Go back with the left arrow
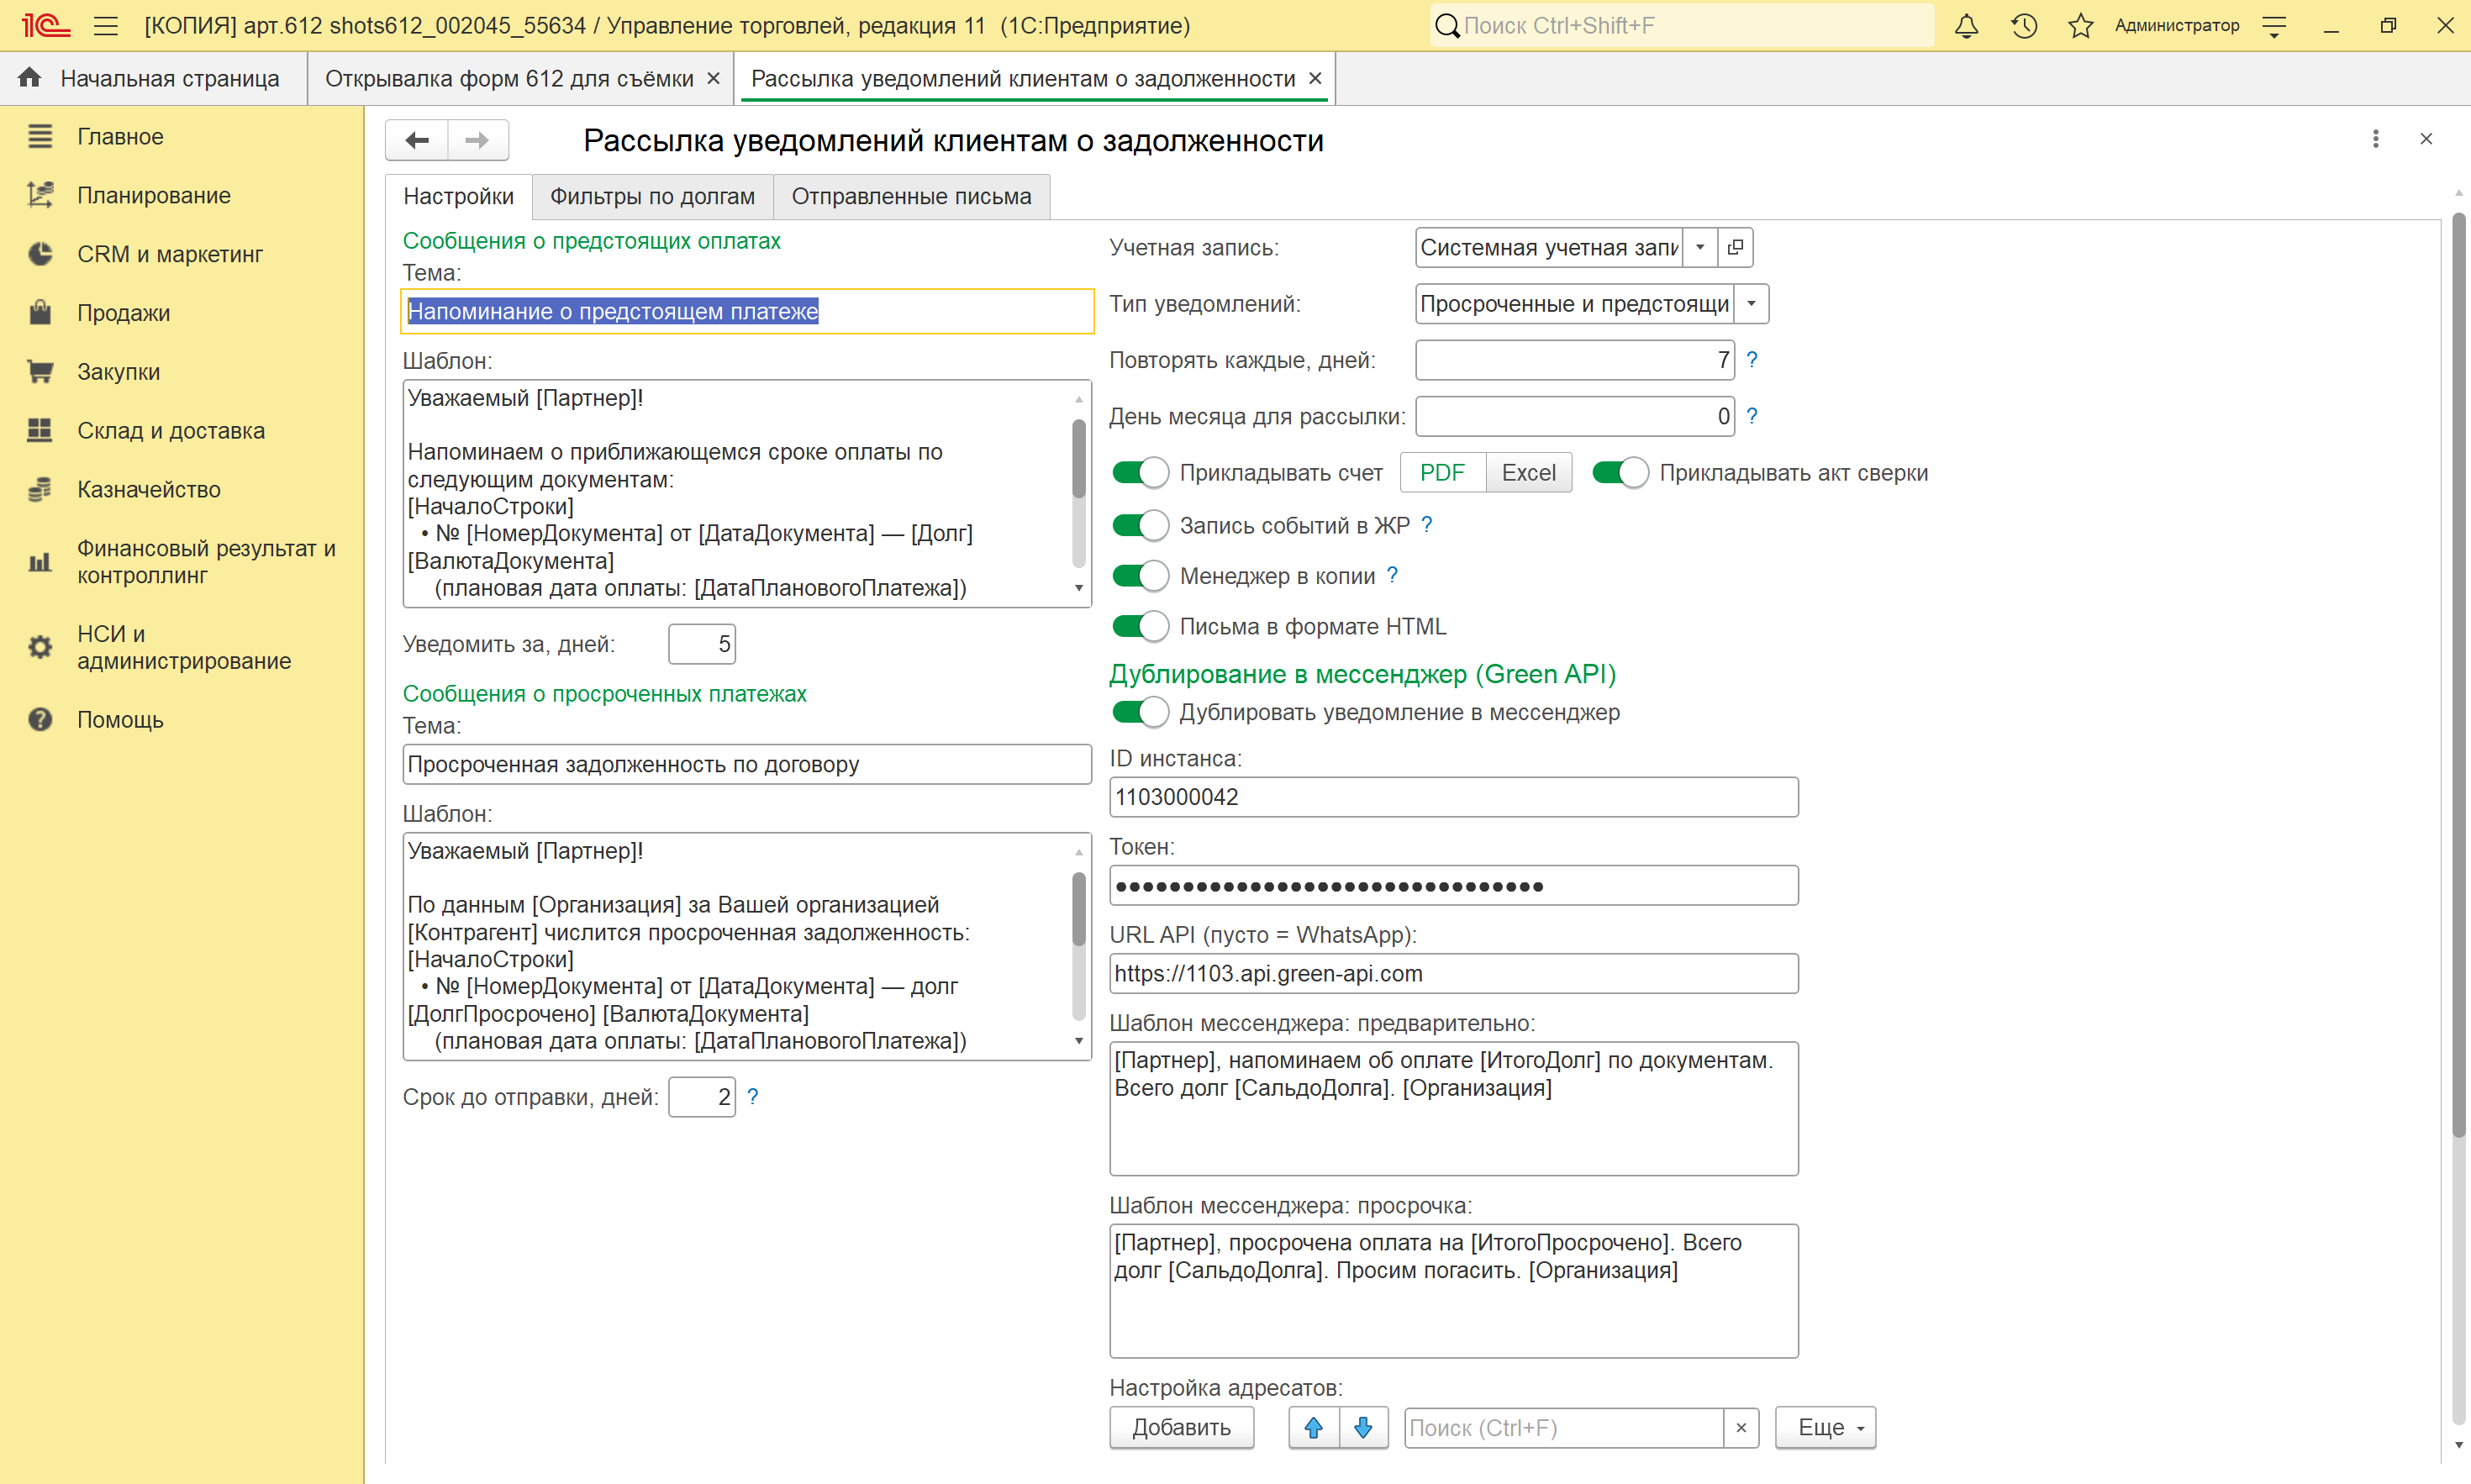This screenshot has height=1484, width=2471. 417,140
